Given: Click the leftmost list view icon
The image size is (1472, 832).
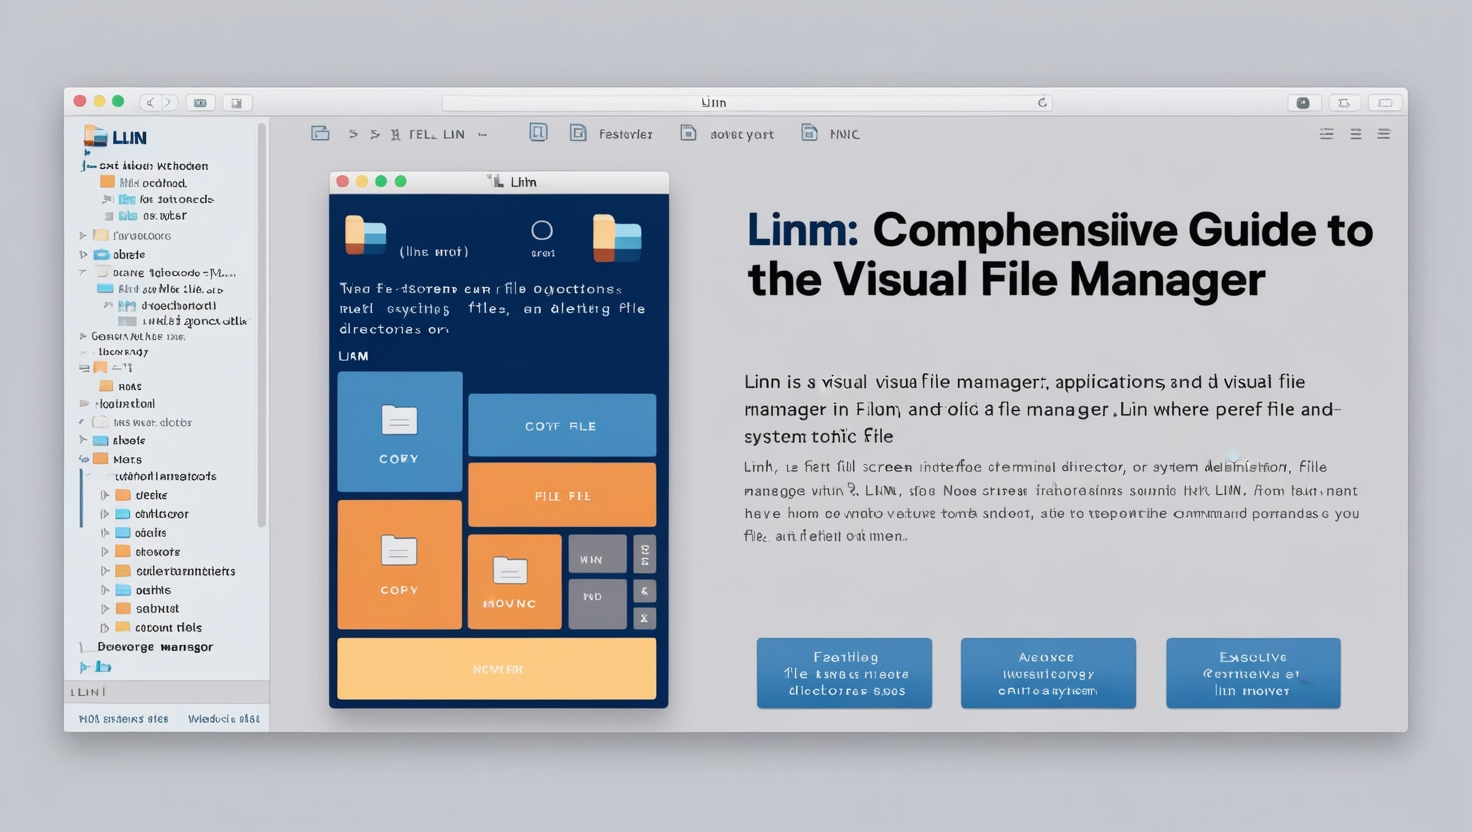Looking at the screenshot, I should pos(1327,133).
